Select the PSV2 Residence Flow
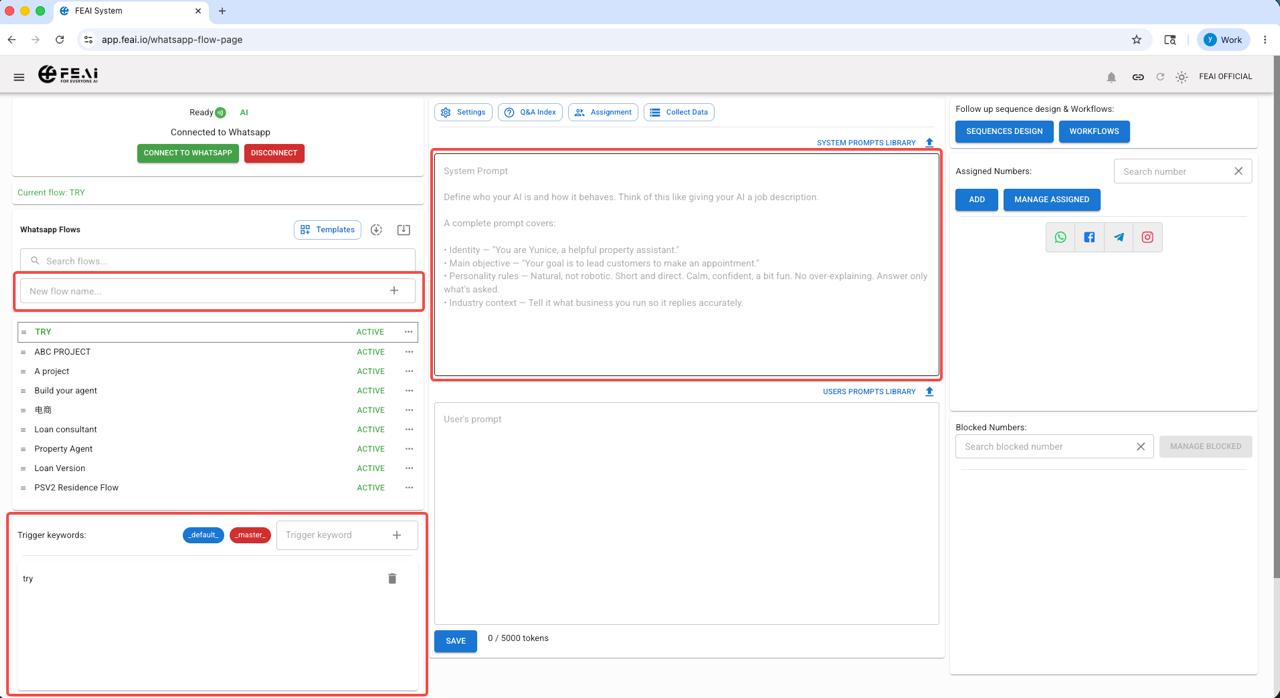 click(x=76, y=488)
